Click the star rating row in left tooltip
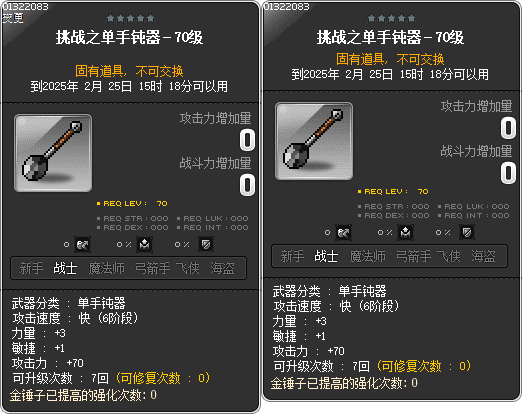The image size is (522, 414). 131,18
